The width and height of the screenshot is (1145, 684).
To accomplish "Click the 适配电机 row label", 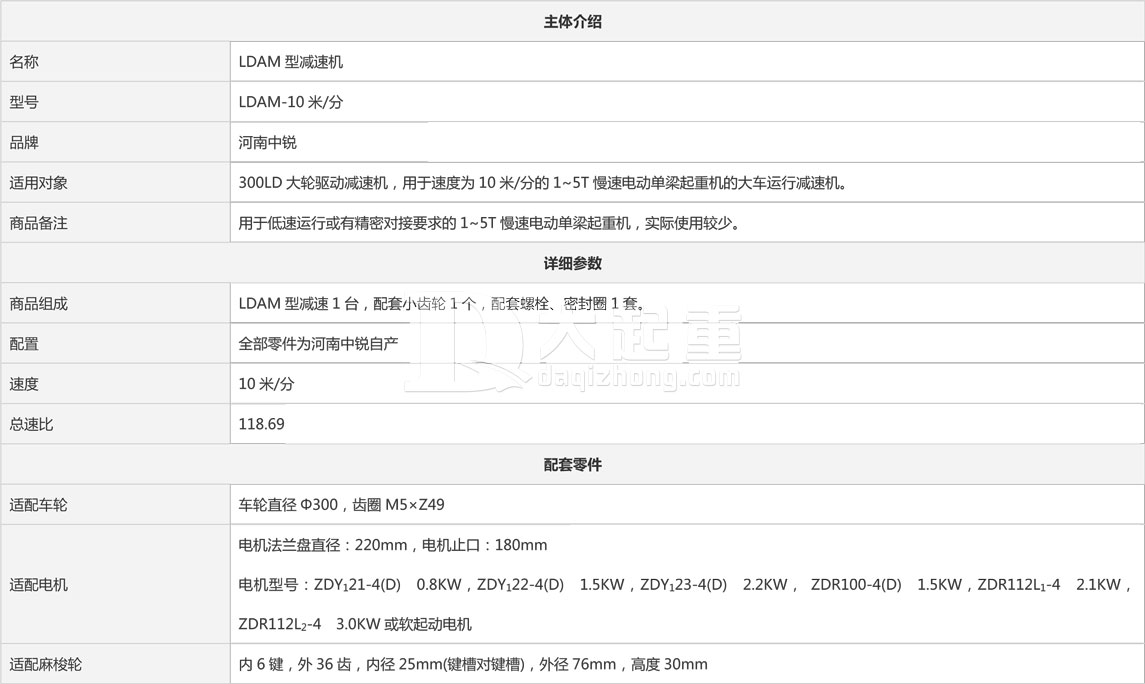I will [x=39, y=585].
